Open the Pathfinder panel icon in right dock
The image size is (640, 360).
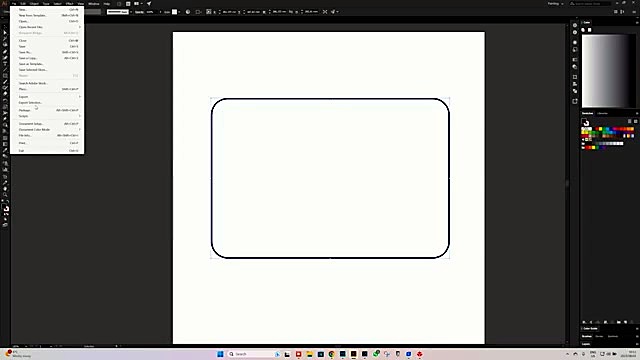coord(575,91)
